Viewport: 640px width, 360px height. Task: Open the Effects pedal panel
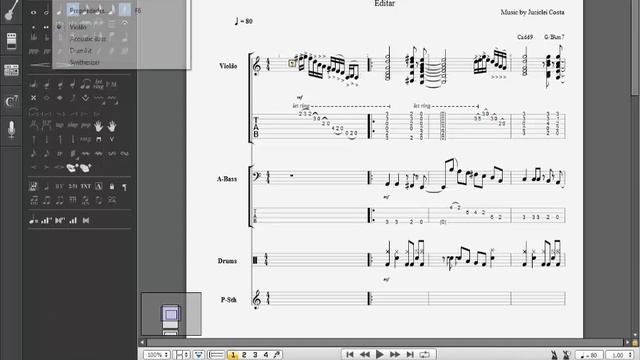11,41
